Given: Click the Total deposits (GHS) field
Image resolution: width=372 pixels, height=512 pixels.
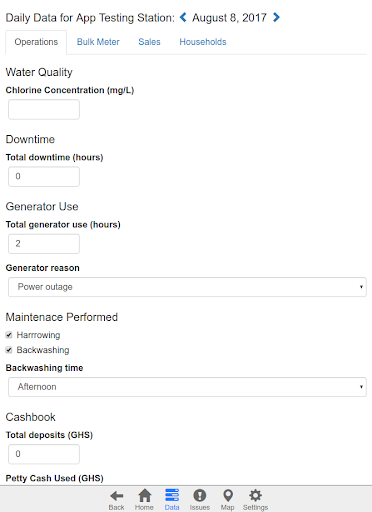Looking at the screenshot, I should [x=44, y=454].
